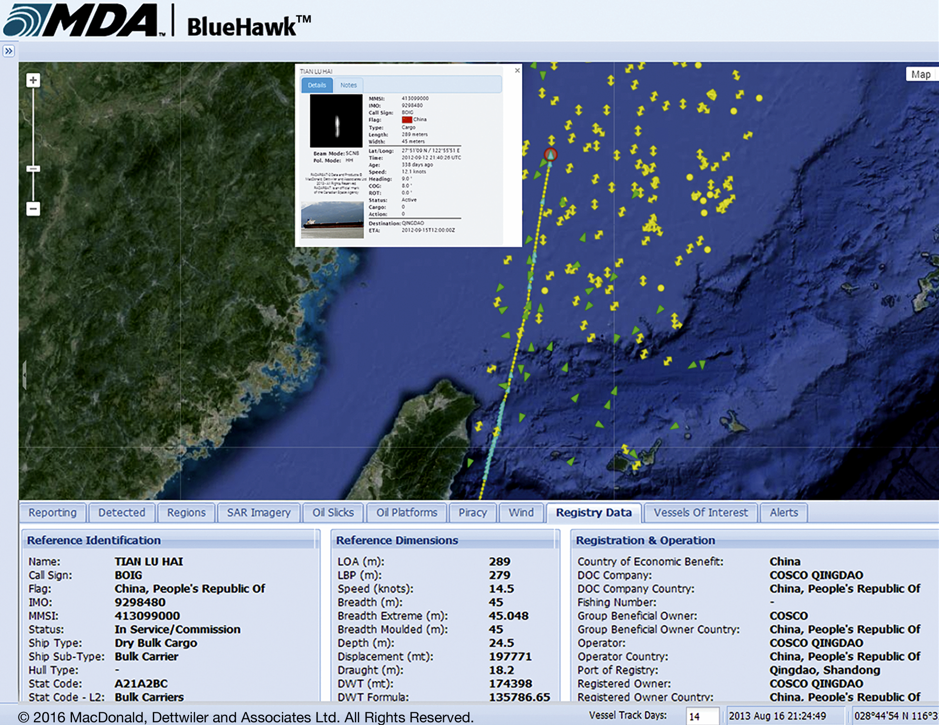Click the Group Beneficial Owner value 'COSCO'
This screenshot has height=725, width=939.
(789, 616)
